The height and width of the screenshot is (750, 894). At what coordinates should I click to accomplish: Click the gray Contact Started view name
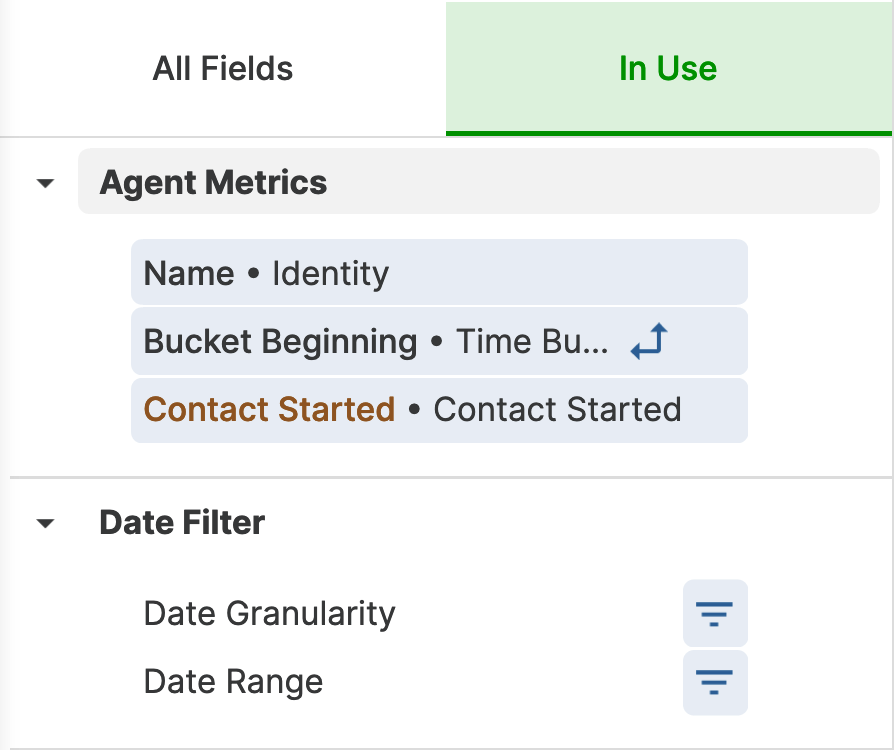(558, 409)
